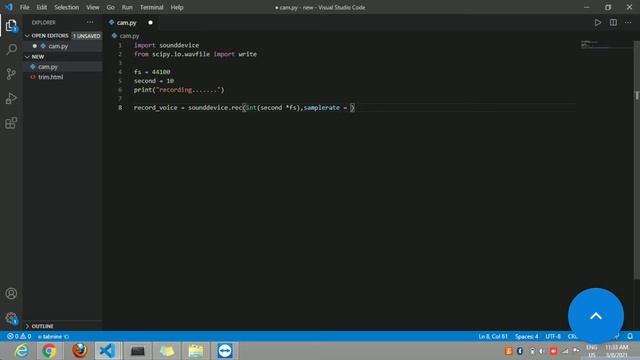Click the fs = 44100 line
Viewport: 640px width, 360px height.
(152, 72)
